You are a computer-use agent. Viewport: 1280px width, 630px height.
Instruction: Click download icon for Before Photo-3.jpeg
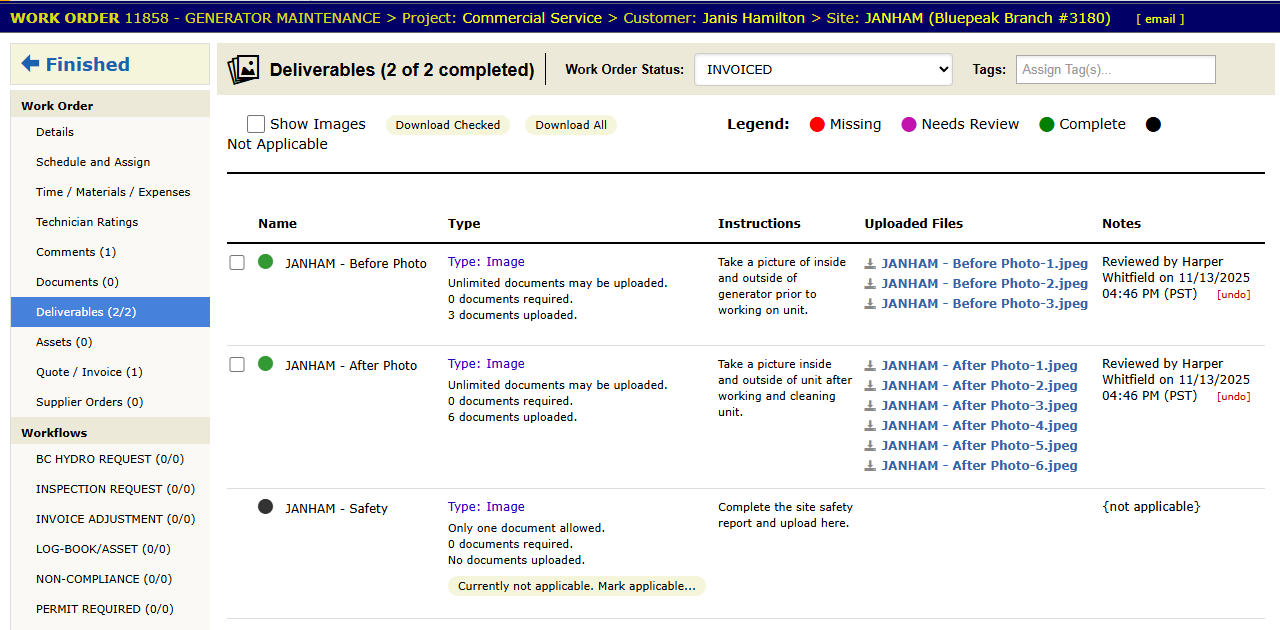pos(870,304)
